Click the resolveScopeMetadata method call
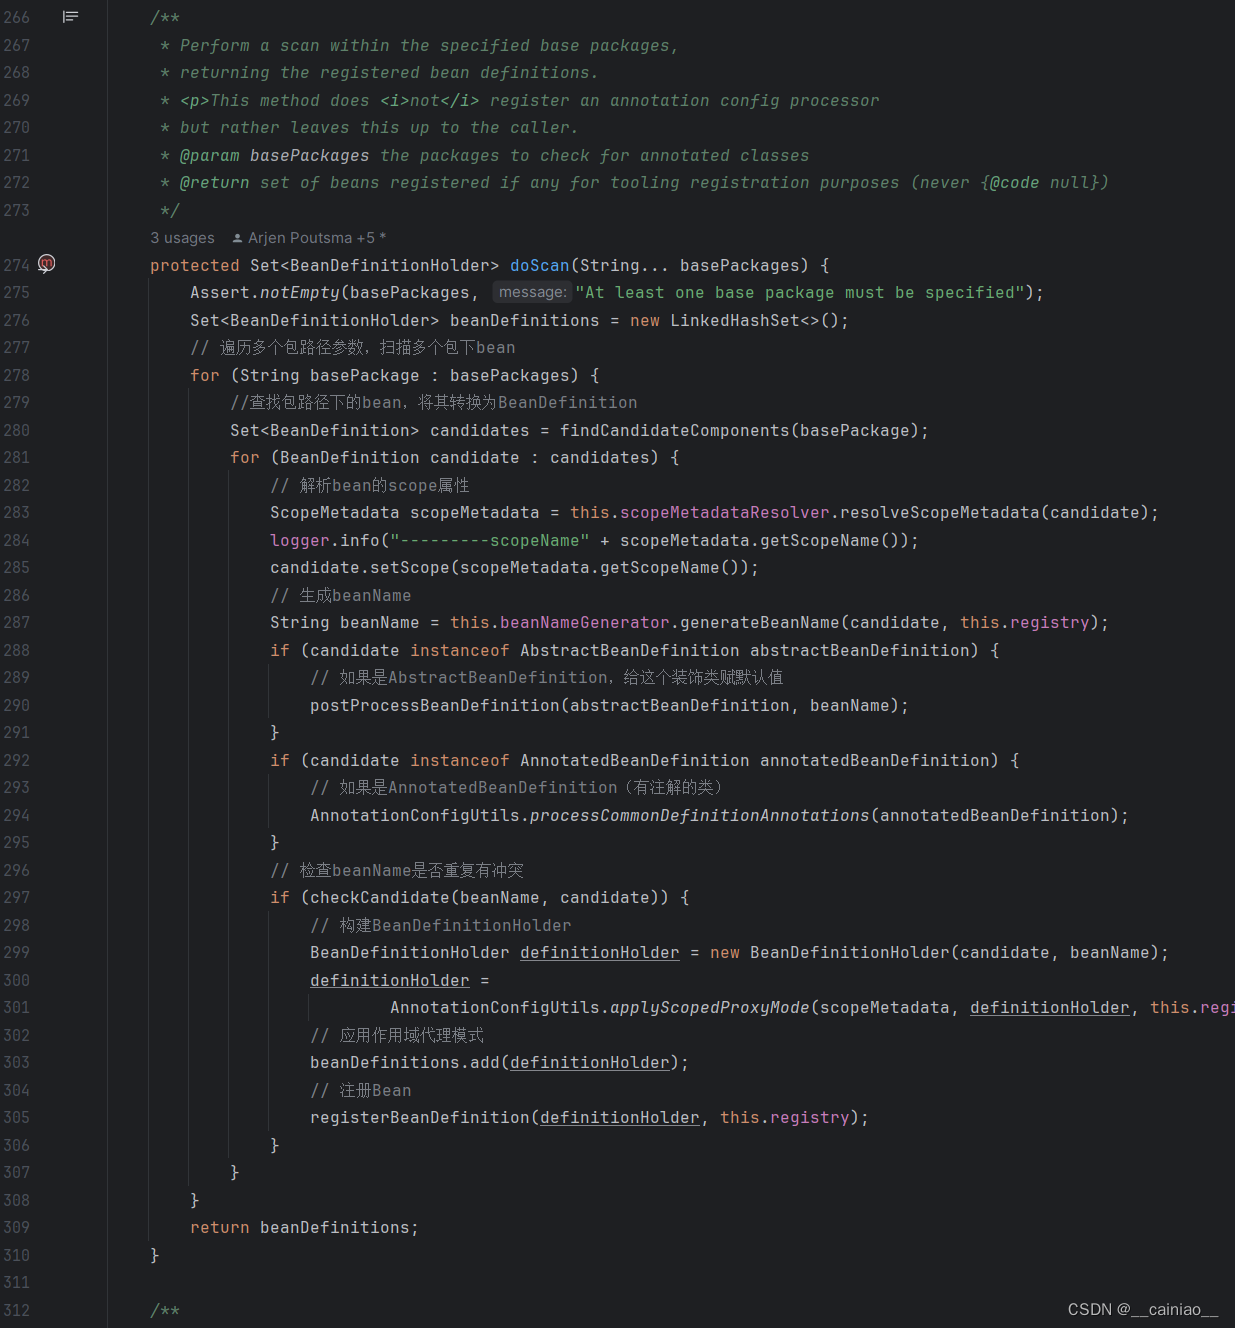 pos(940,512)
